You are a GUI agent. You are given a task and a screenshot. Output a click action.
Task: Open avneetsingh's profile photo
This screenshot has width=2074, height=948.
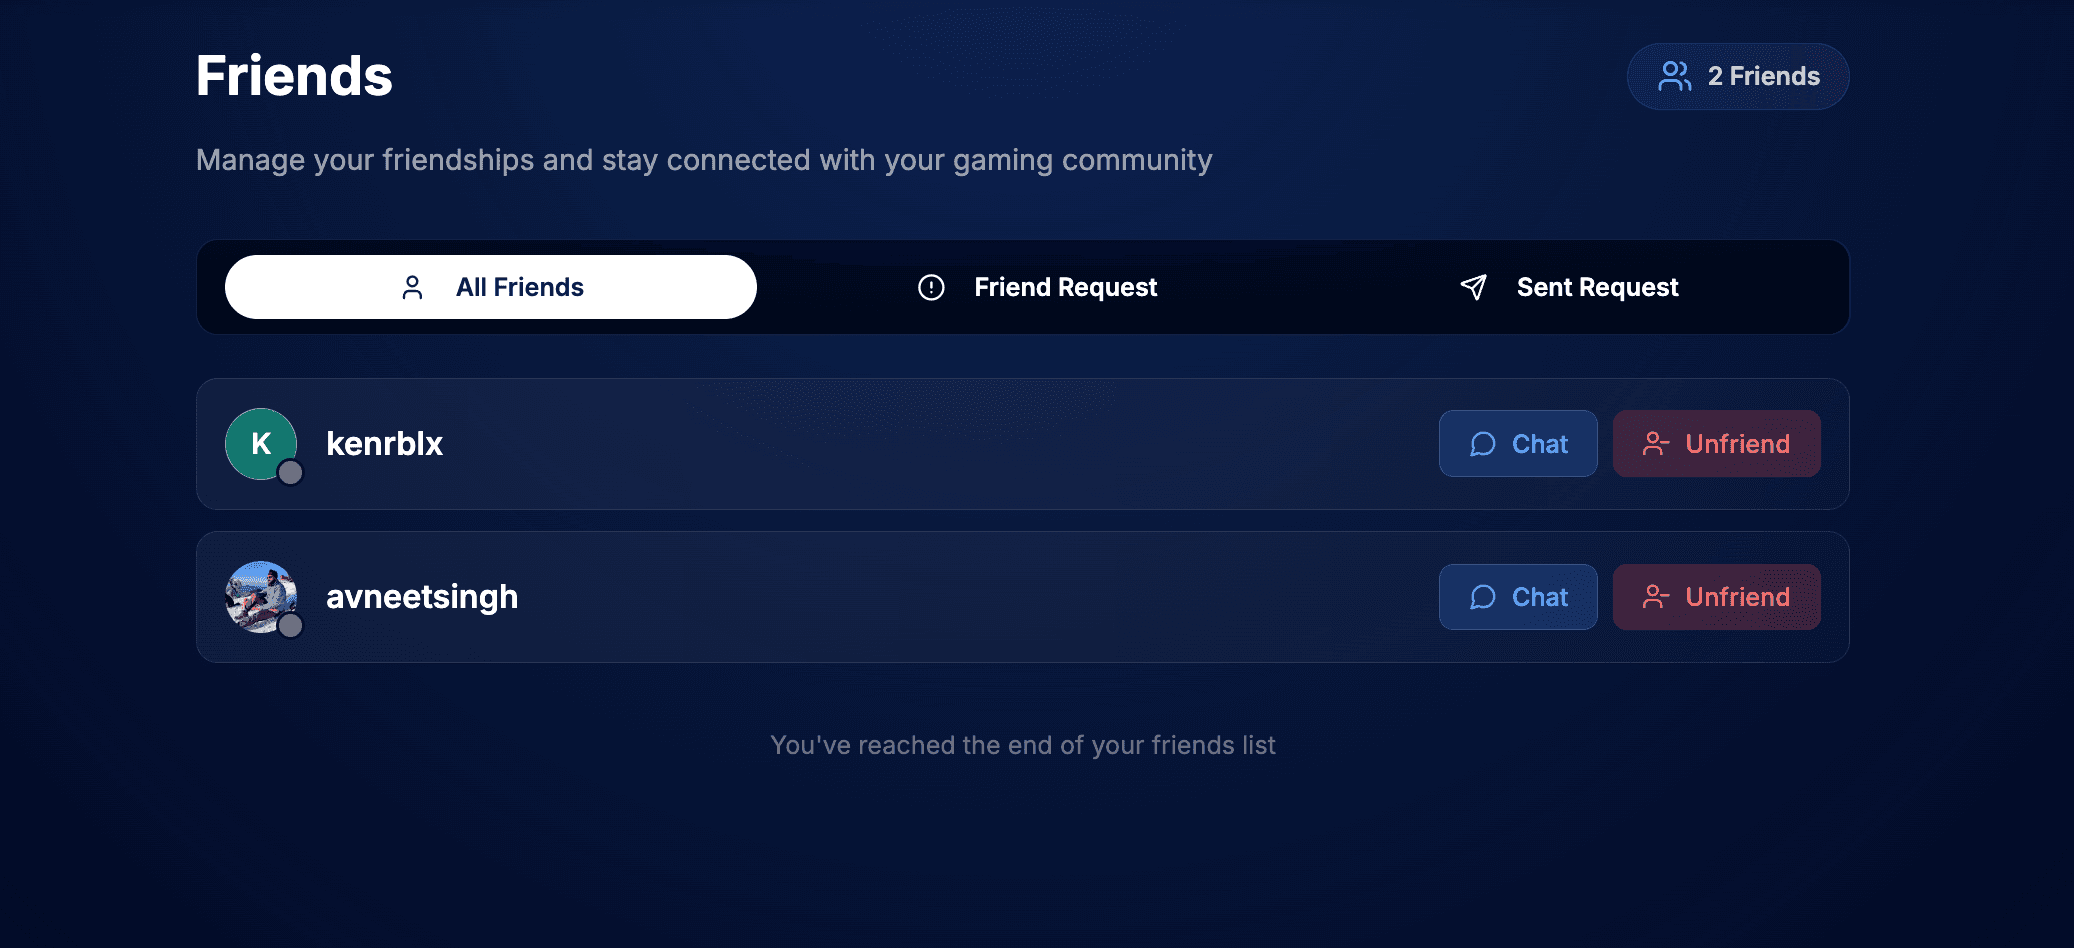[x=259, y=595]
